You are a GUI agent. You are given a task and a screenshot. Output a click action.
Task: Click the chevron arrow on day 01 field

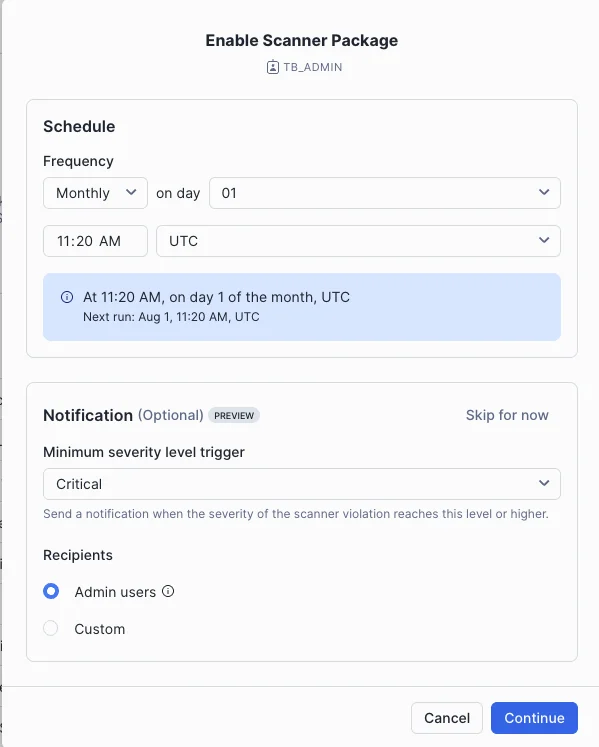pyautogui.click(x=544, y=192)
